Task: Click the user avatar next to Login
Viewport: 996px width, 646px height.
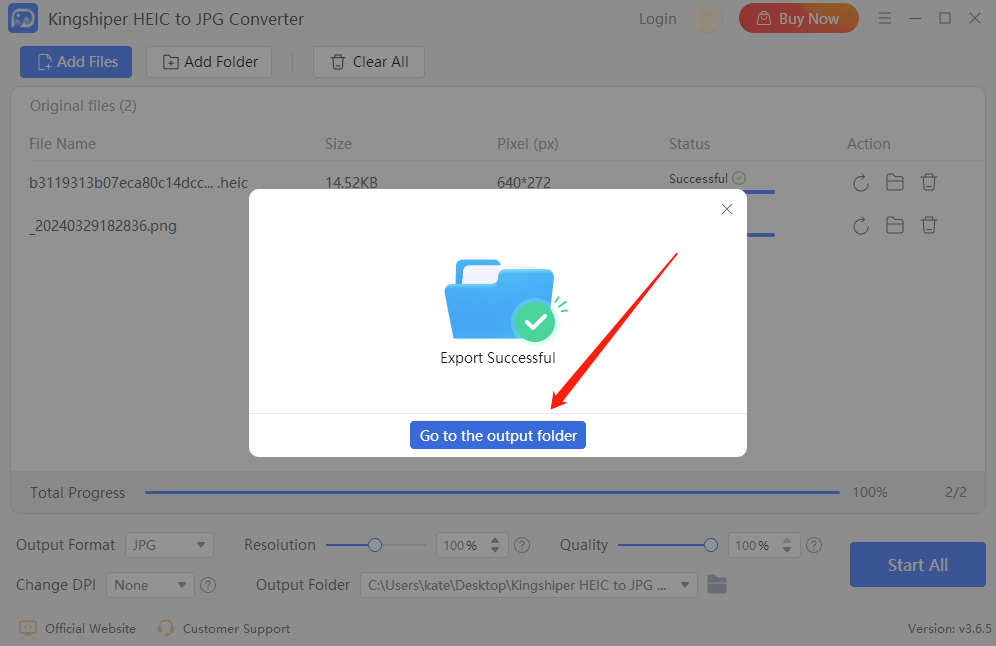Action: [x=706, y=18]
